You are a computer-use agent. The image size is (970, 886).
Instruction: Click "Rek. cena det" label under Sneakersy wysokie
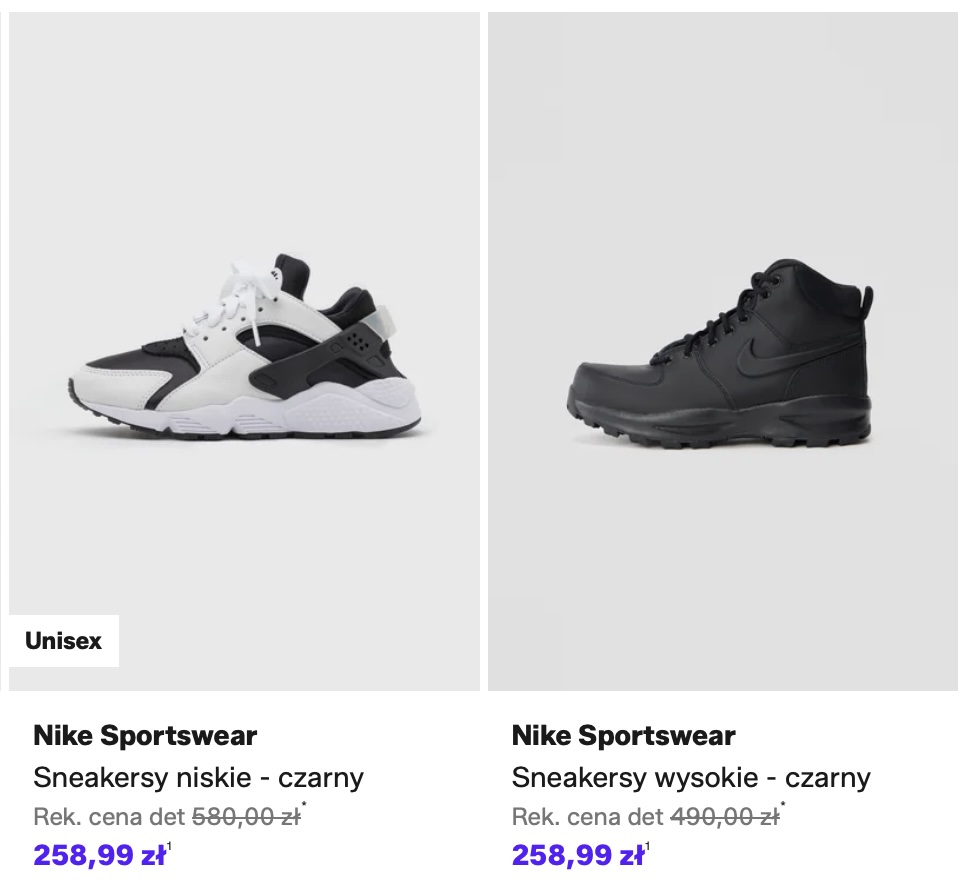point(587,817)
